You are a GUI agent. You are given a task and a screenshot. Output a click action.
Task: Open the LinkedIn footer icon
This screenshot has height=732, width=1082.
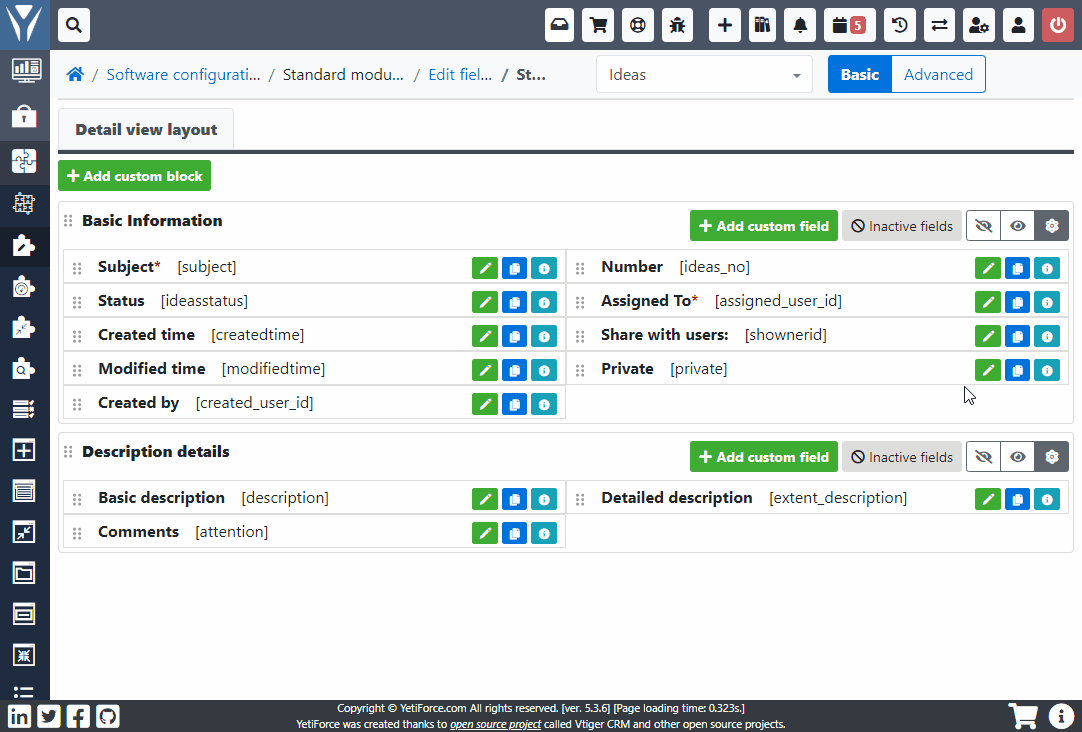tap(19, 716)
